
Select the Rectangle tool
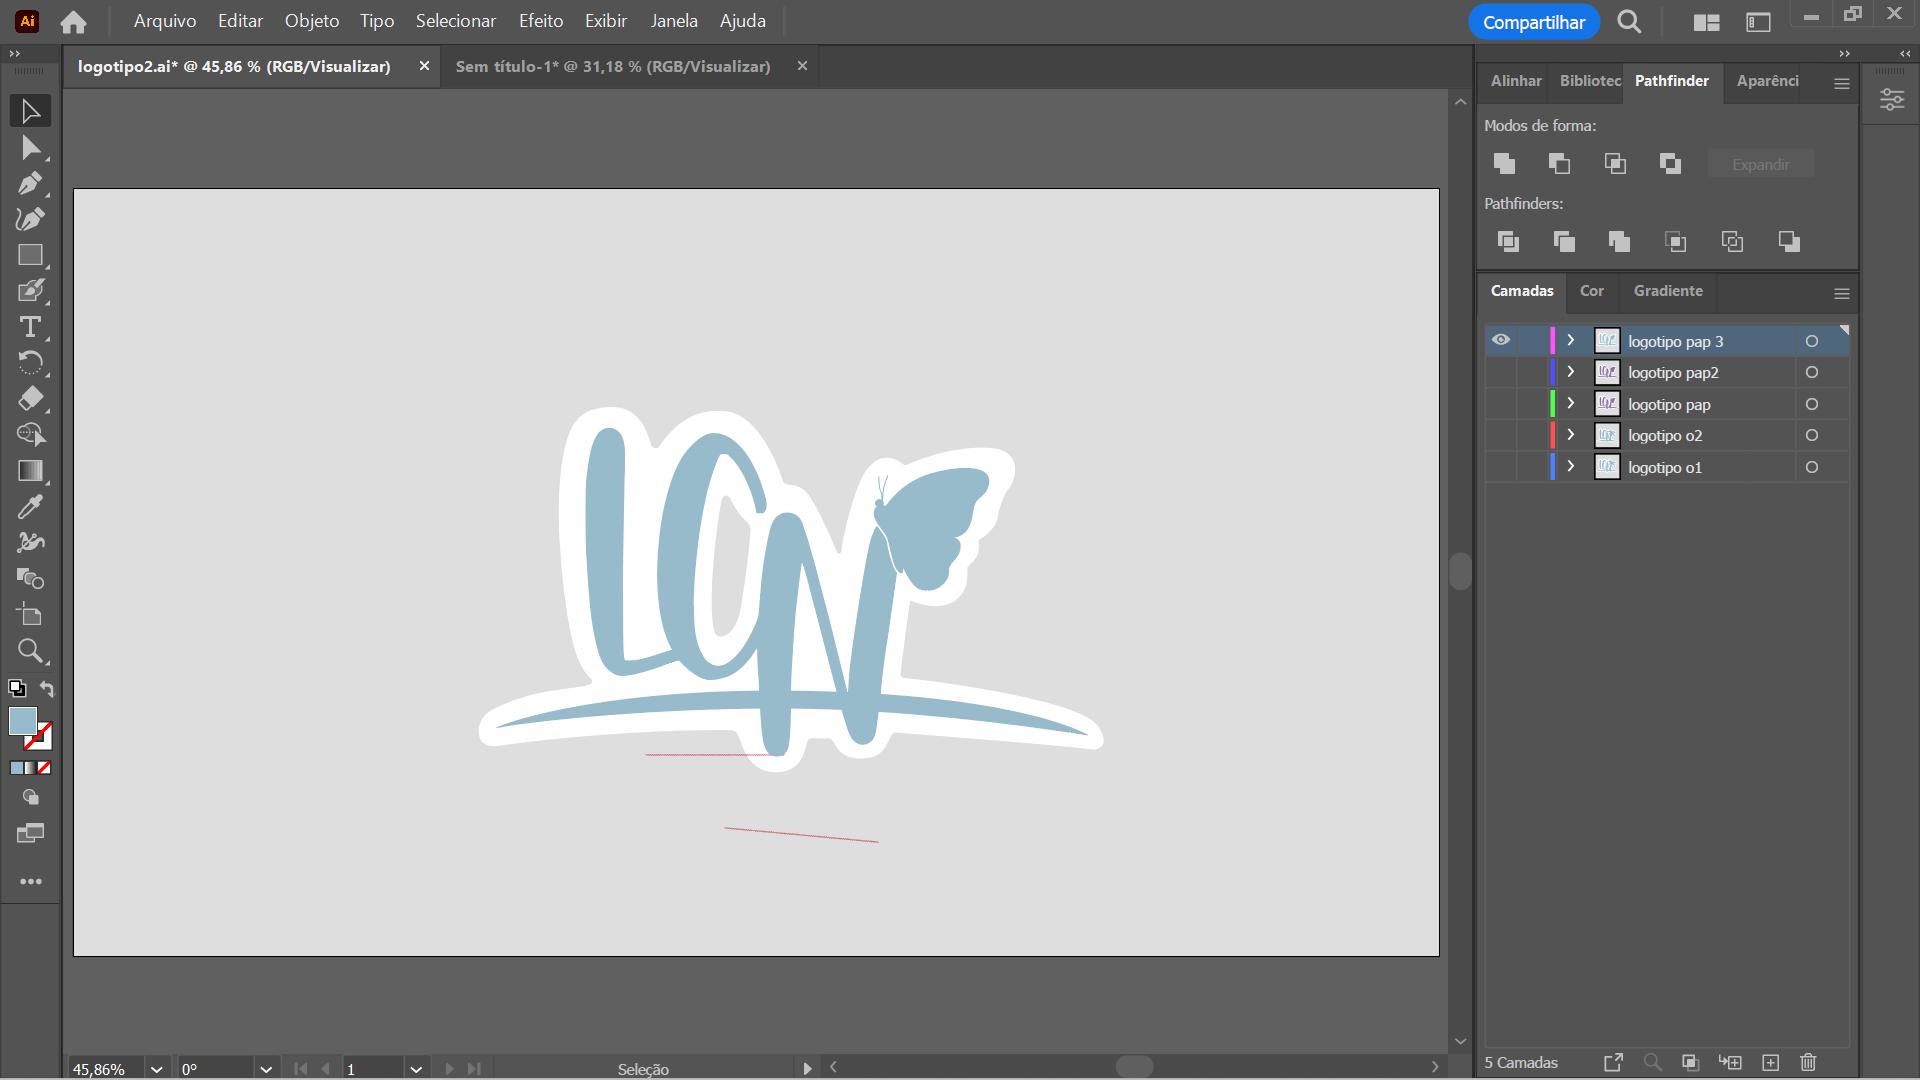(x=30, y=255)
